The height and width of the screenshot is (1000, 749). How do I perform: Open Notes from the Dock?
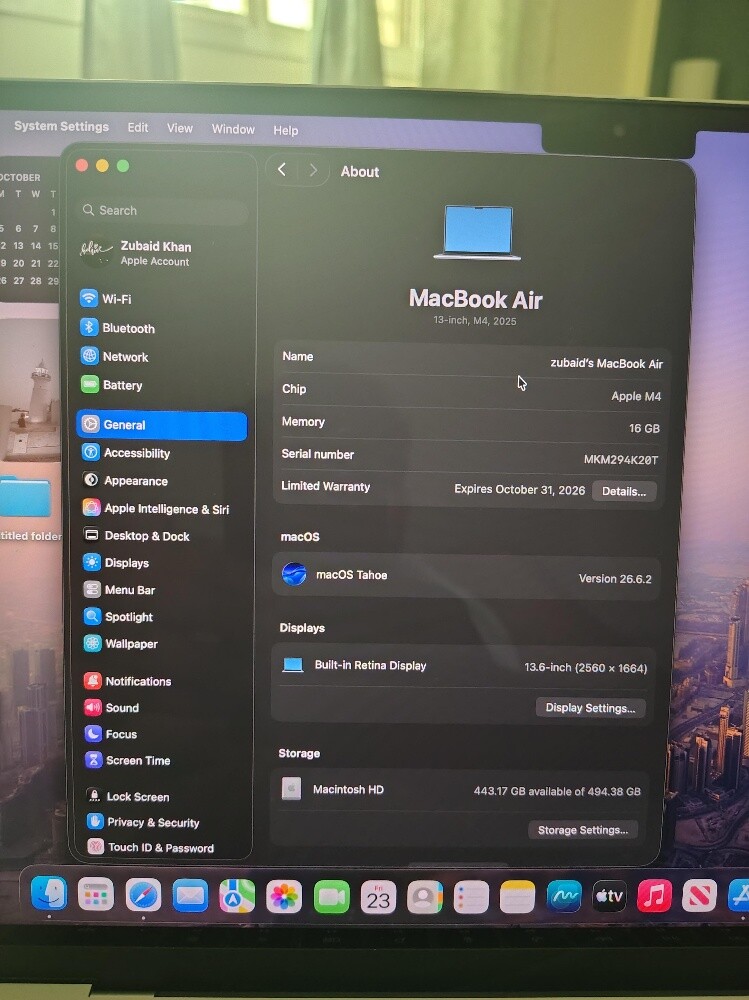[x=517, y=897]
